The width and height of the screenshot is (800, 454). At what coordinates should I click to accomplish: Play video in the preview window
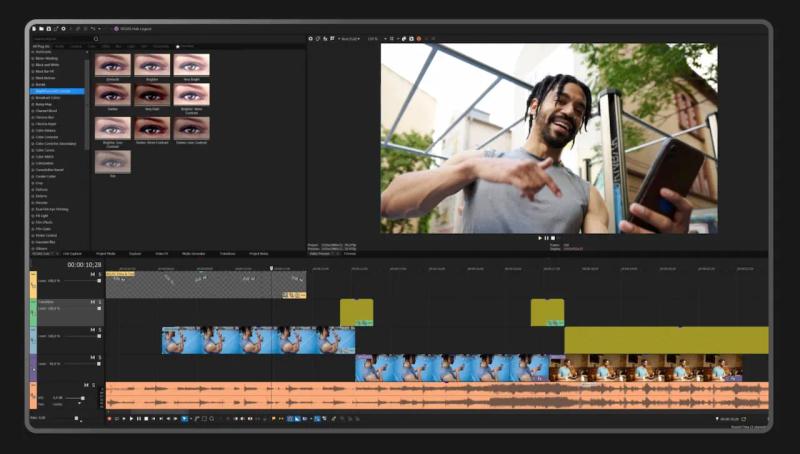pos(540,238)
